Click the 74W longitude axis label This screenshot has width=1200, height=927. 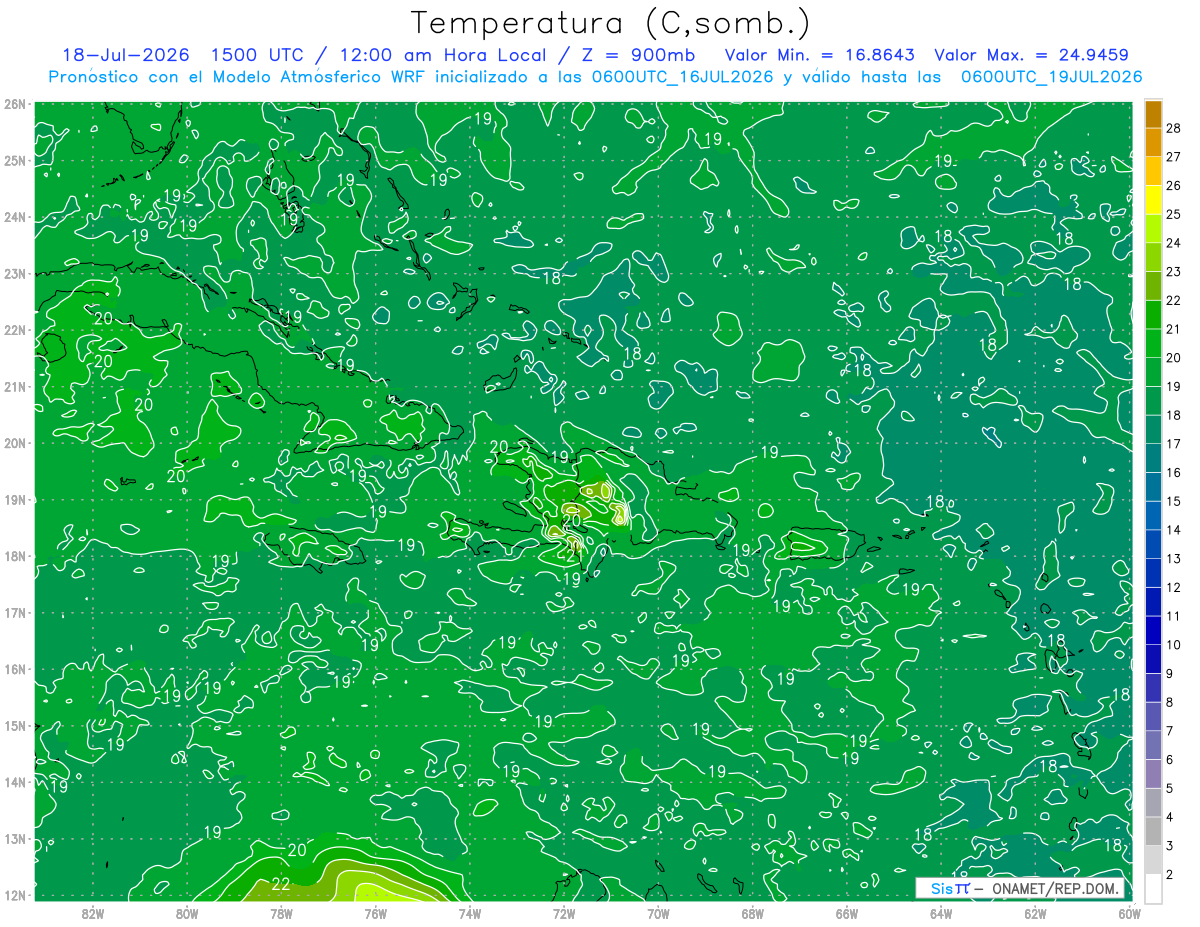tap(470, 912)
